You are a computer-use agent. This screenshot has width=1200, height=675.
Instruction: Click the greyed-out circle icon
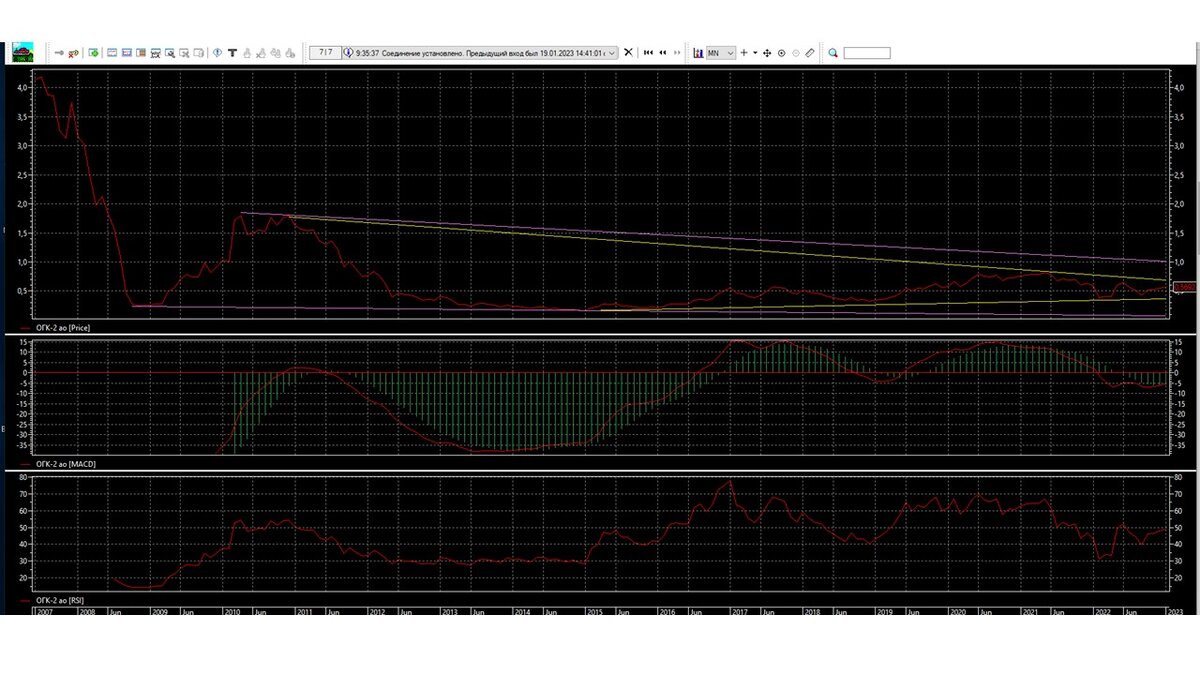point(796,52)
